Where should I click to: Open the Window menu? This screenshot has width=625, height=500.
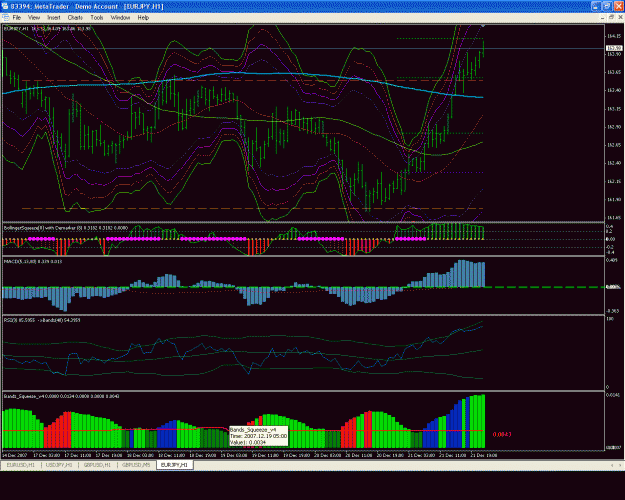120,18
